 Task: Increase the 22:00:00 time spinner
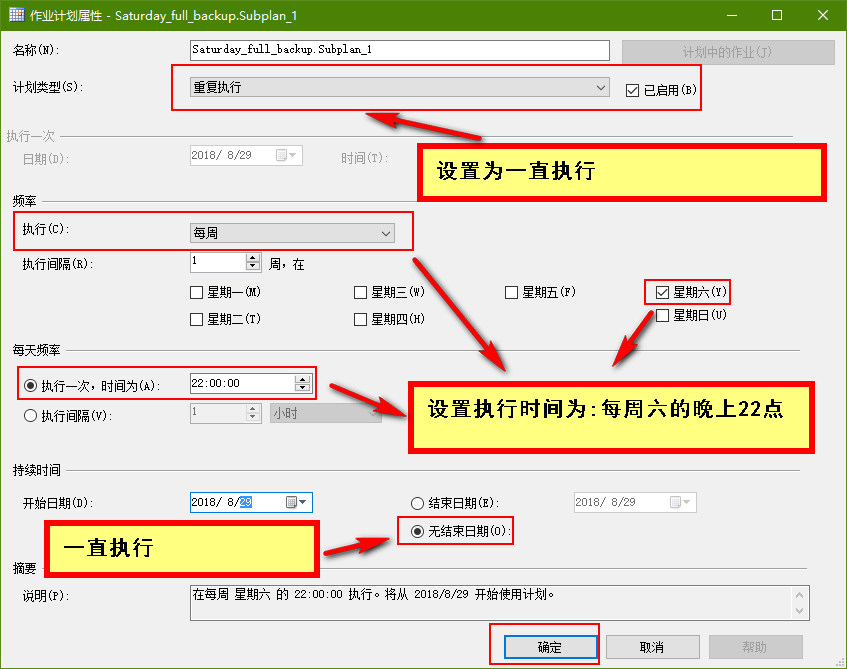click(302, 378)
